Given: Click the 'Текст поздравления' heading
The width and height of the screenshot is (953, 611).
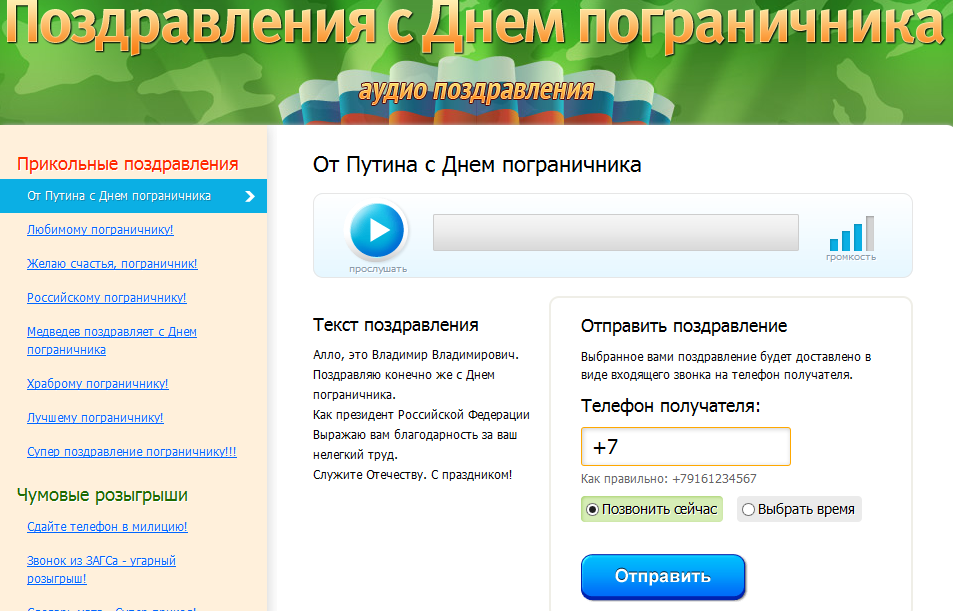Looking at the screenshot, I should (396, 325).
